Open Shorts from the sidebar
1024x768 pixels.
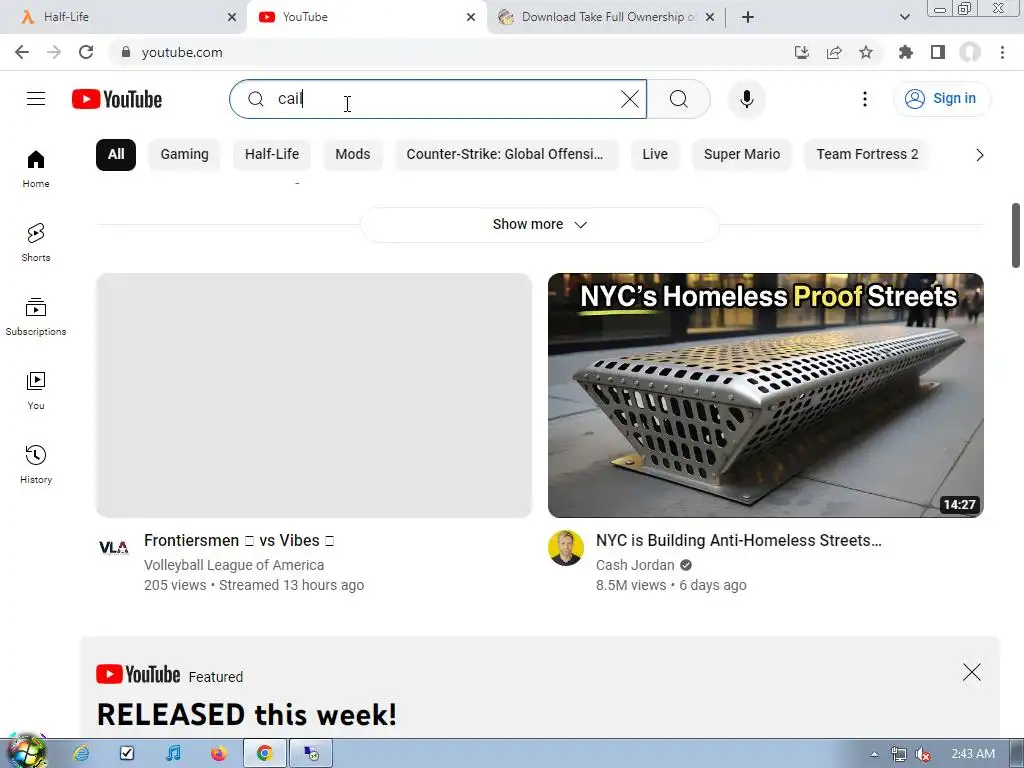coord(36,242)
